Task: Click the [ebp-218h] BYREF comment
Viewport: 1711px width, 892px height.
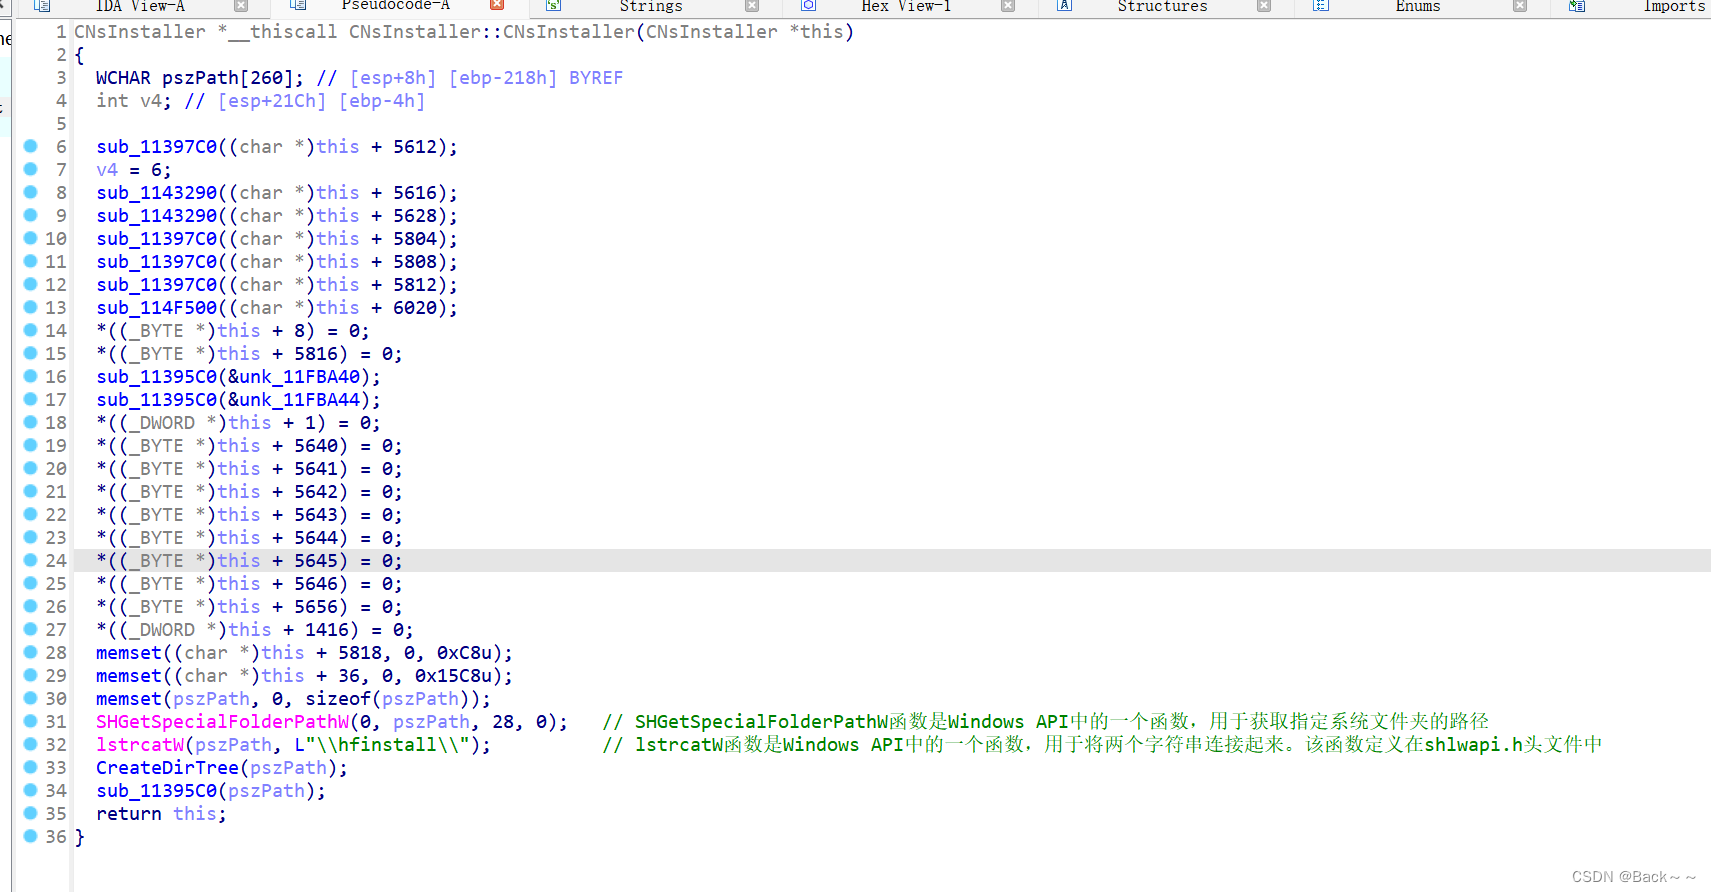Action: pos(536,78)
